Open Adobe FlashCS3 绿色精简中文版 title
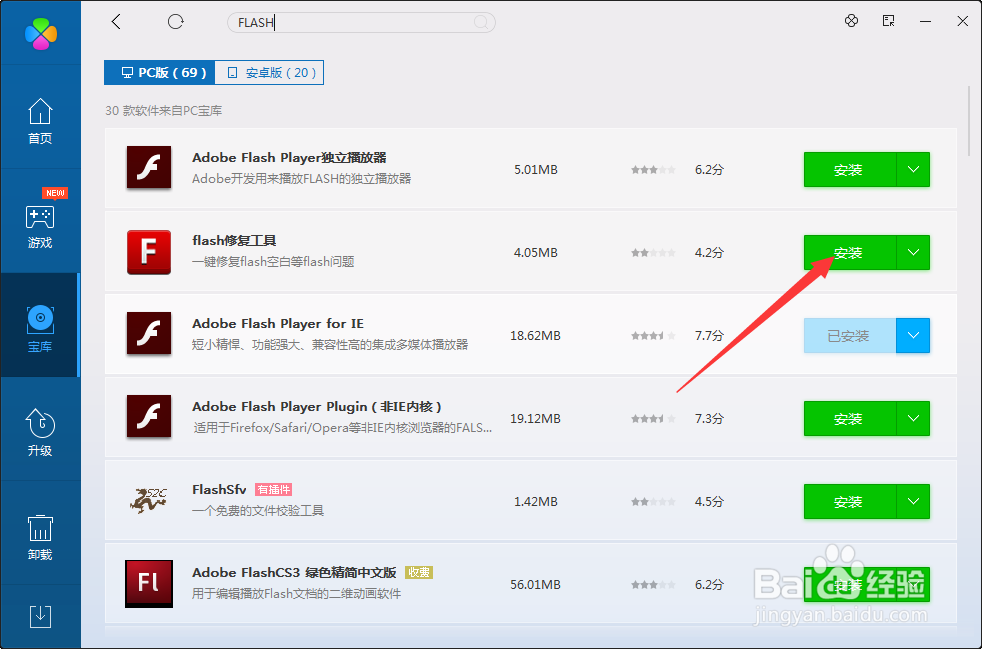The width and height of the screenshot is (982, 649). [294, 573]
